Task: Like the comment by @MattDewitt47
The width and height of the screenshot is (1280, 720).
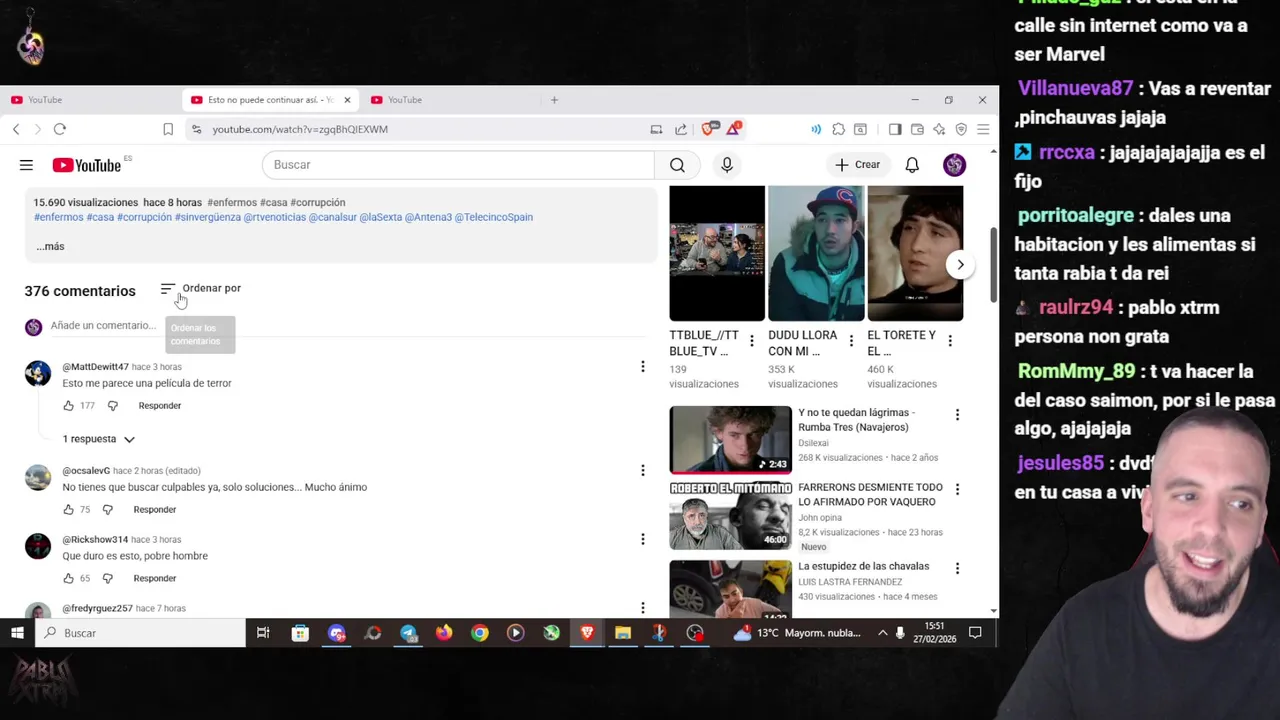Action: tap(68, 406)
